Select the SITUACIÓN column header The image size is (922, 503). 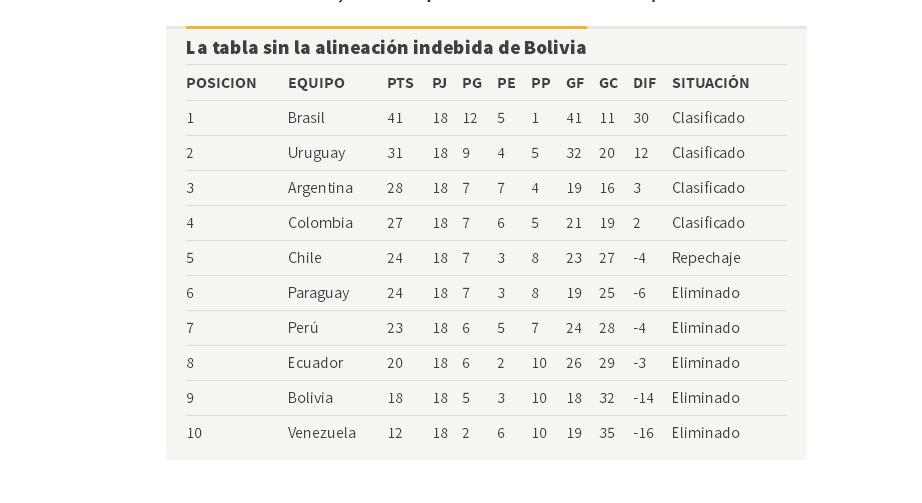pyautogui.click(x=710, y=82)
